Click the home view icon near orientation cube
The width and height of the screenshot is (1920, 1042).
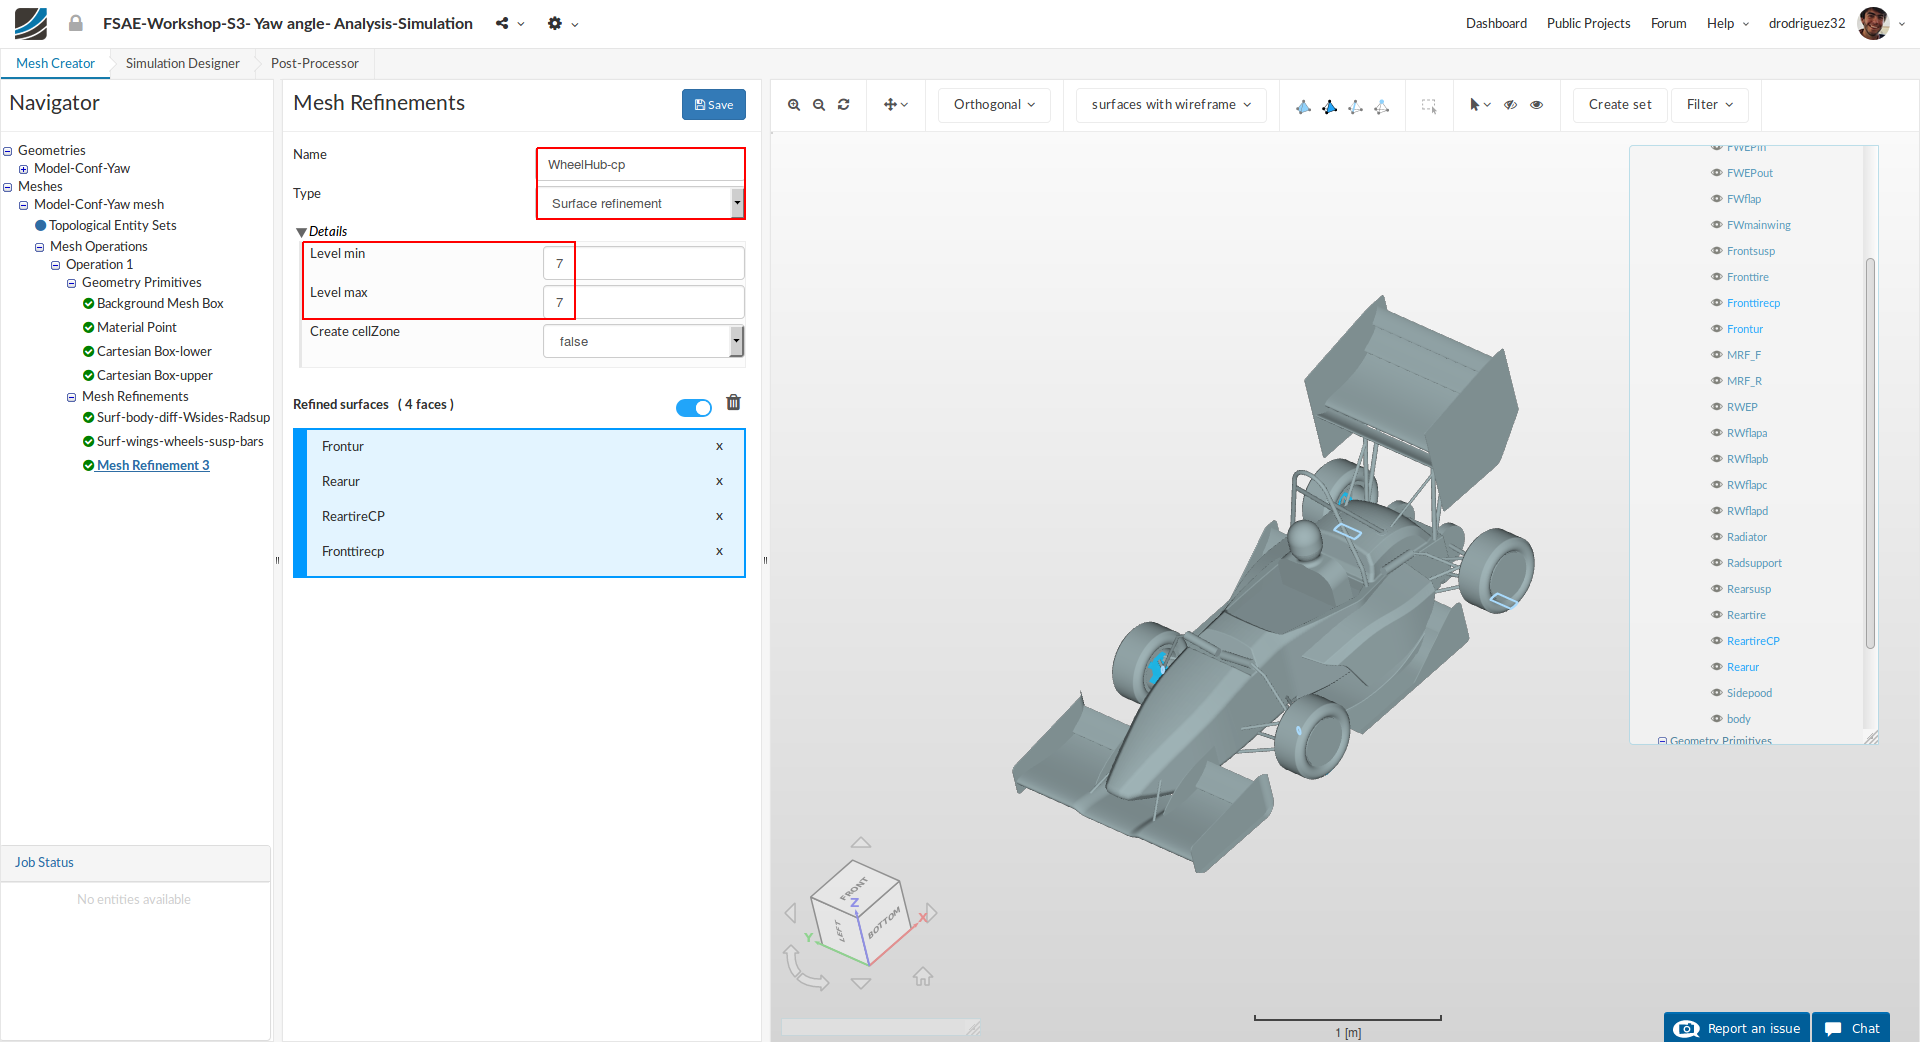coord(922,977)
